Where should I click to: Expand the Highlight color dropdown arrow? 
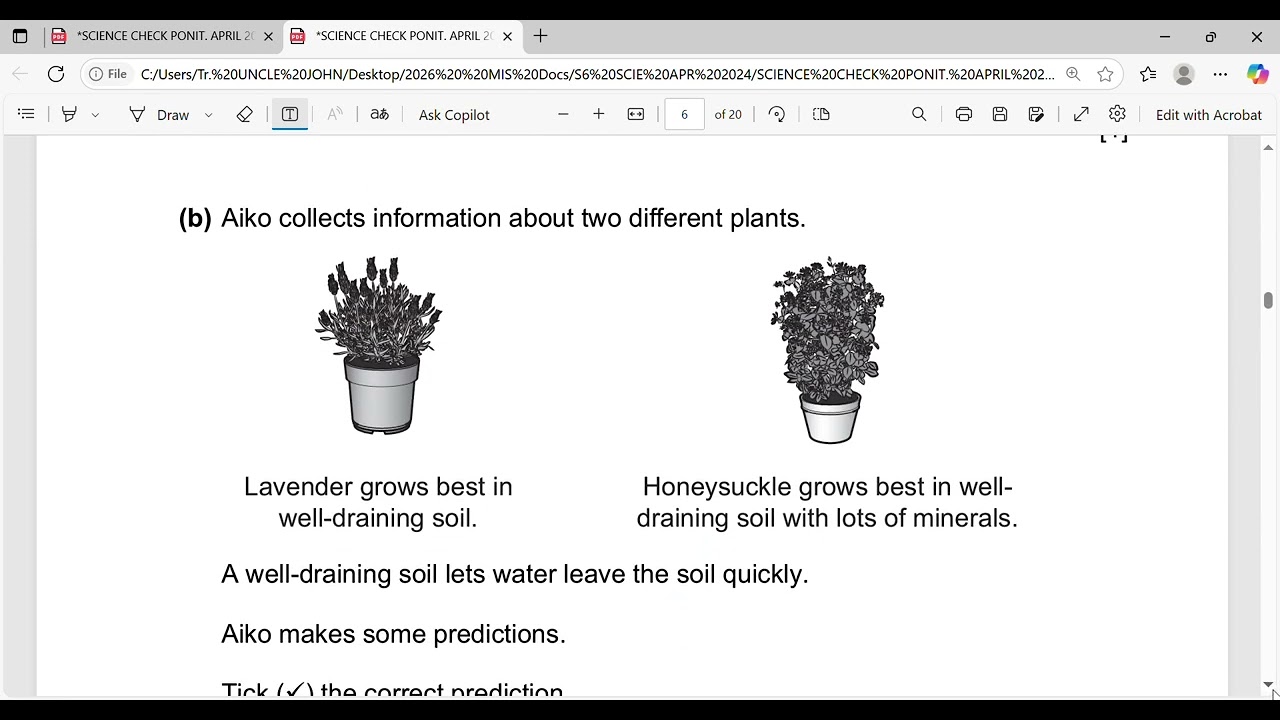(95, 116)
